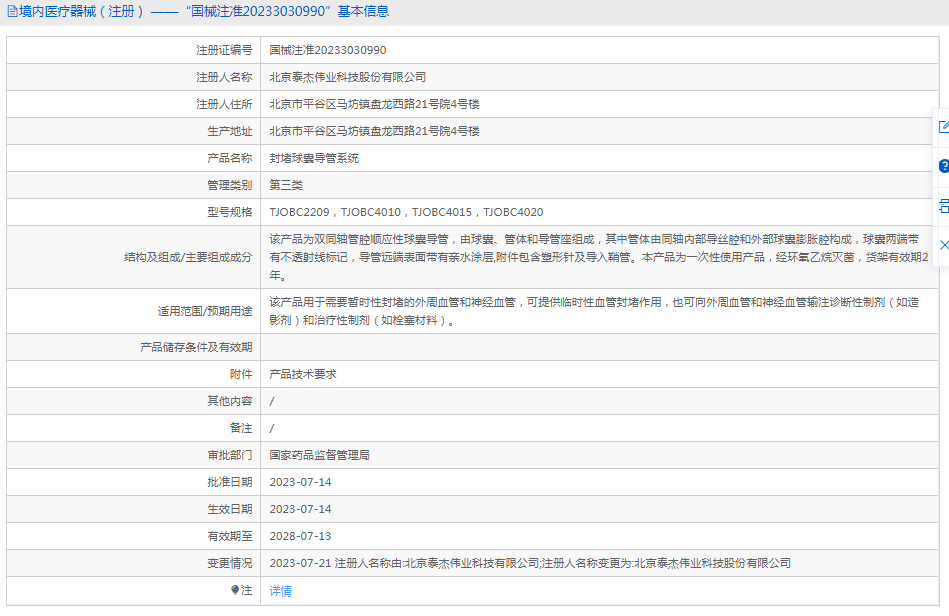Click the 适用范围/预期用途 row label
The width and height of the screenshot is (949, 616).
click(x=205, y=311)
